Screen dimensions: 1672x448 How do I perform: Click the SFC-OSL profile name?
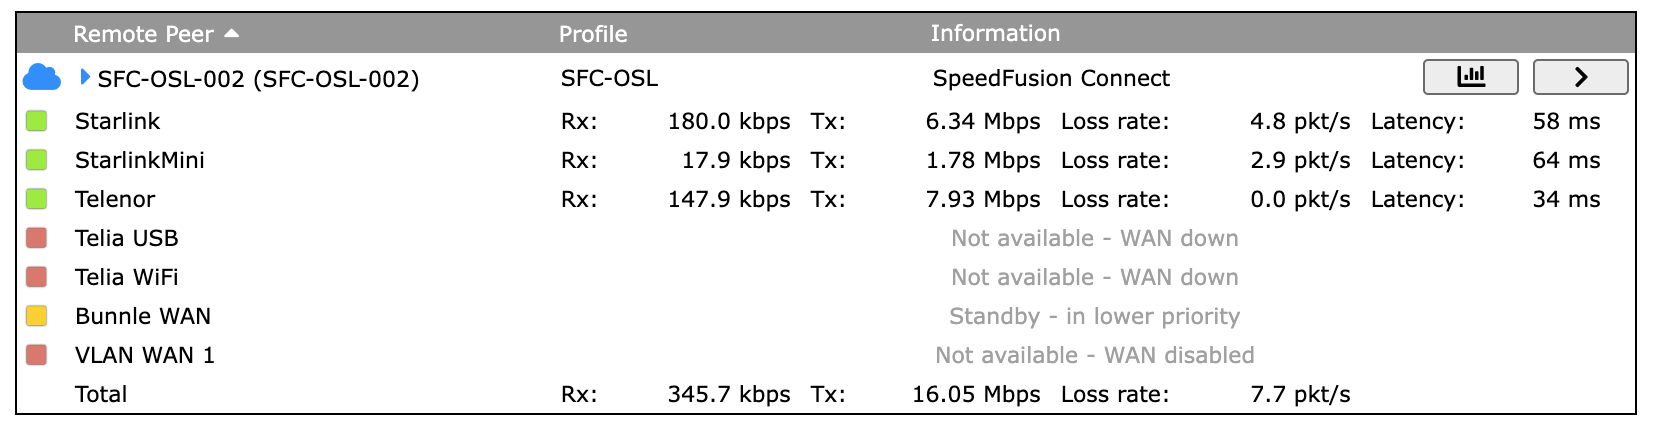[609, 79]
